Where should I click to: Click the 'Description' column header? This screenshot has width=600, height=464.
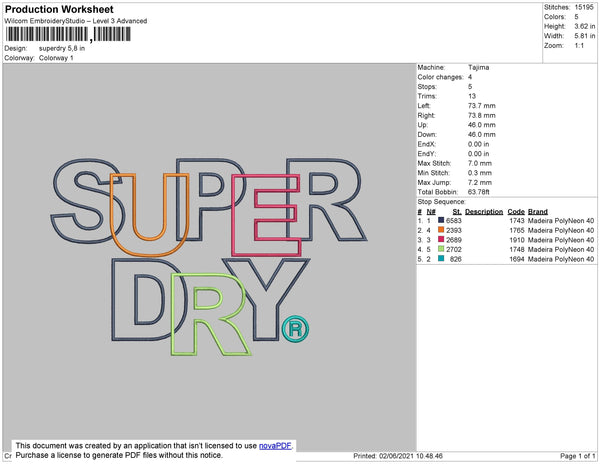[x=484, y=212]
